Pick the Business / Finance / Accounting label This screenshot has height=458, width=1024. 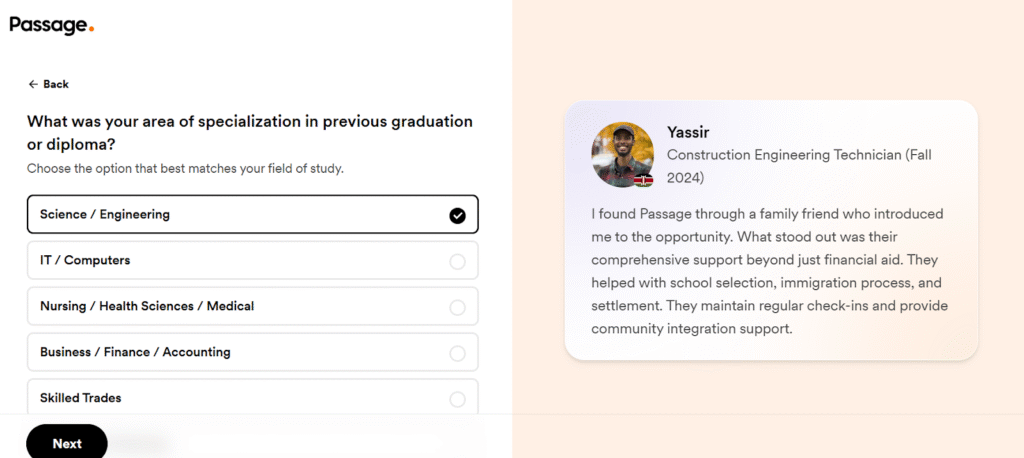click(x=135, y=352)
